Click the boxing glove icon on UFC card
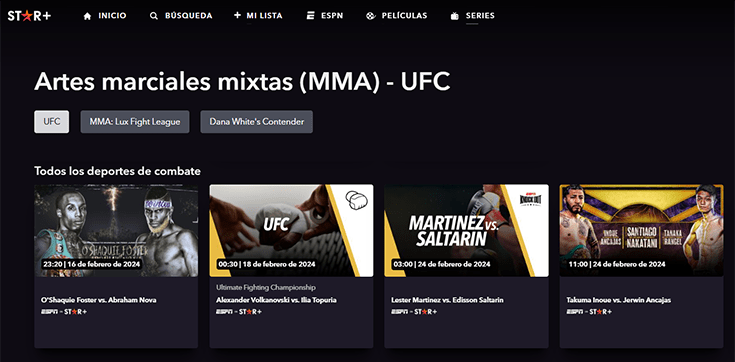This screenshot has height=362, width=735. pyautogui.click(x=356, y=200)
